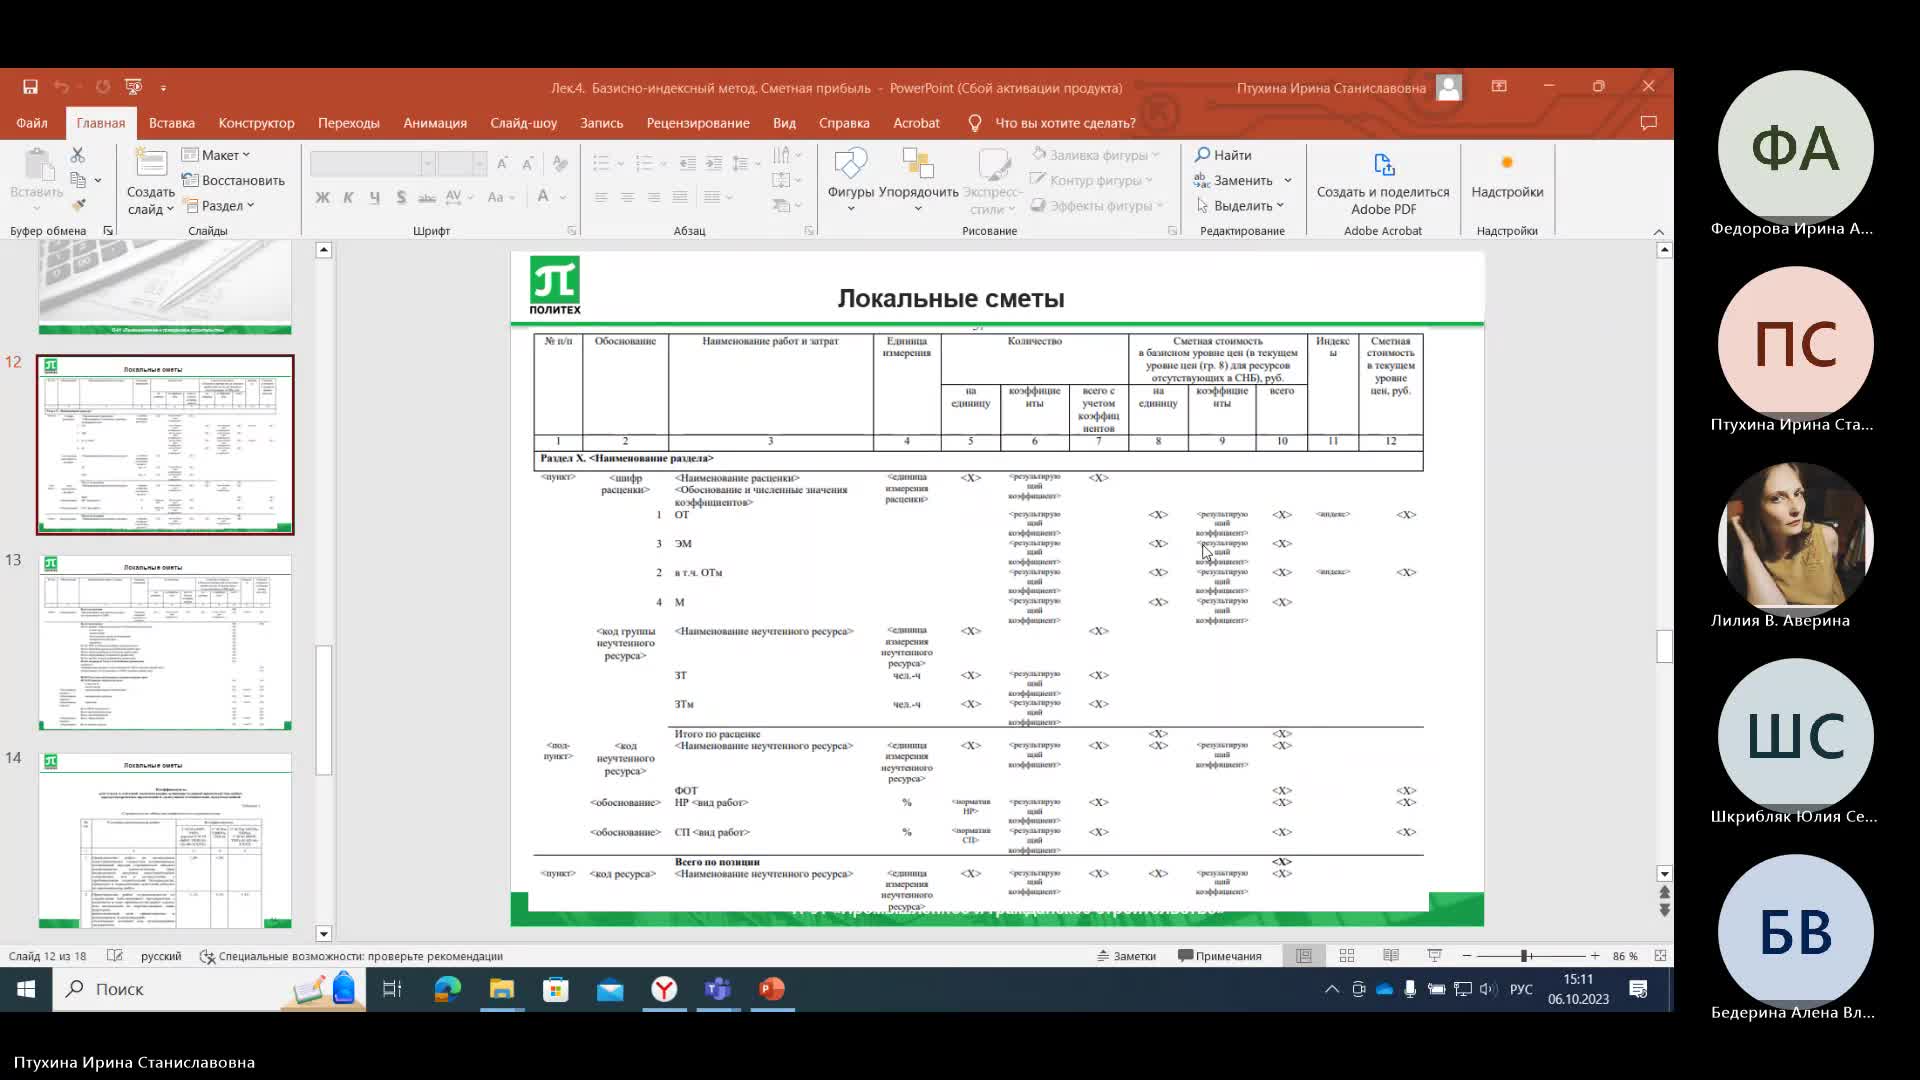Fit slide to current window icon
Viewport: 1920px width, 1080px height.
tap(1660, 956)
